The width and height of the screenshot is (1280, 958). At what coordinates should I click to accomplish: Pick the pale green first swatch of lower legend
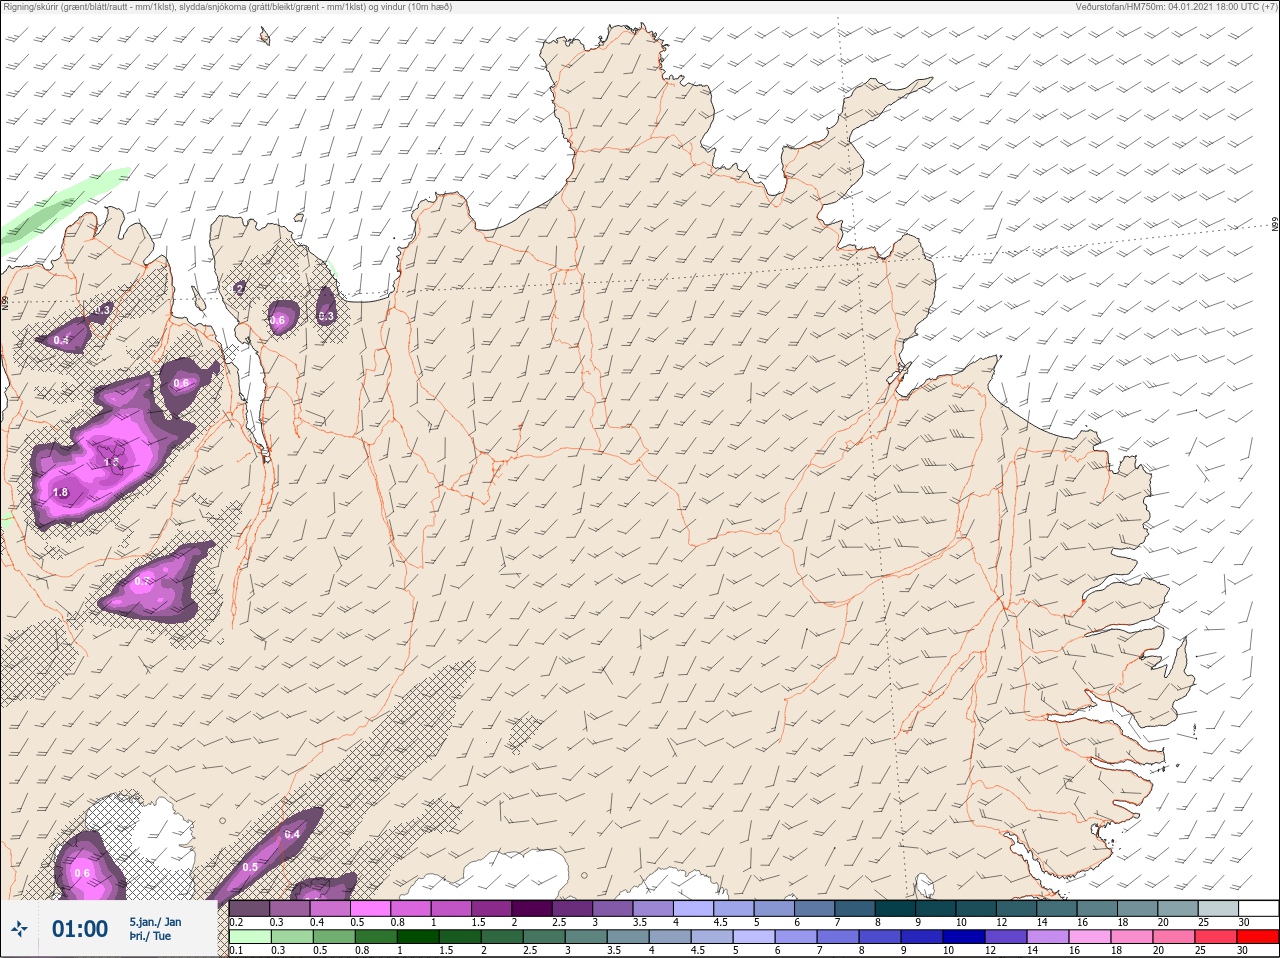249,937
